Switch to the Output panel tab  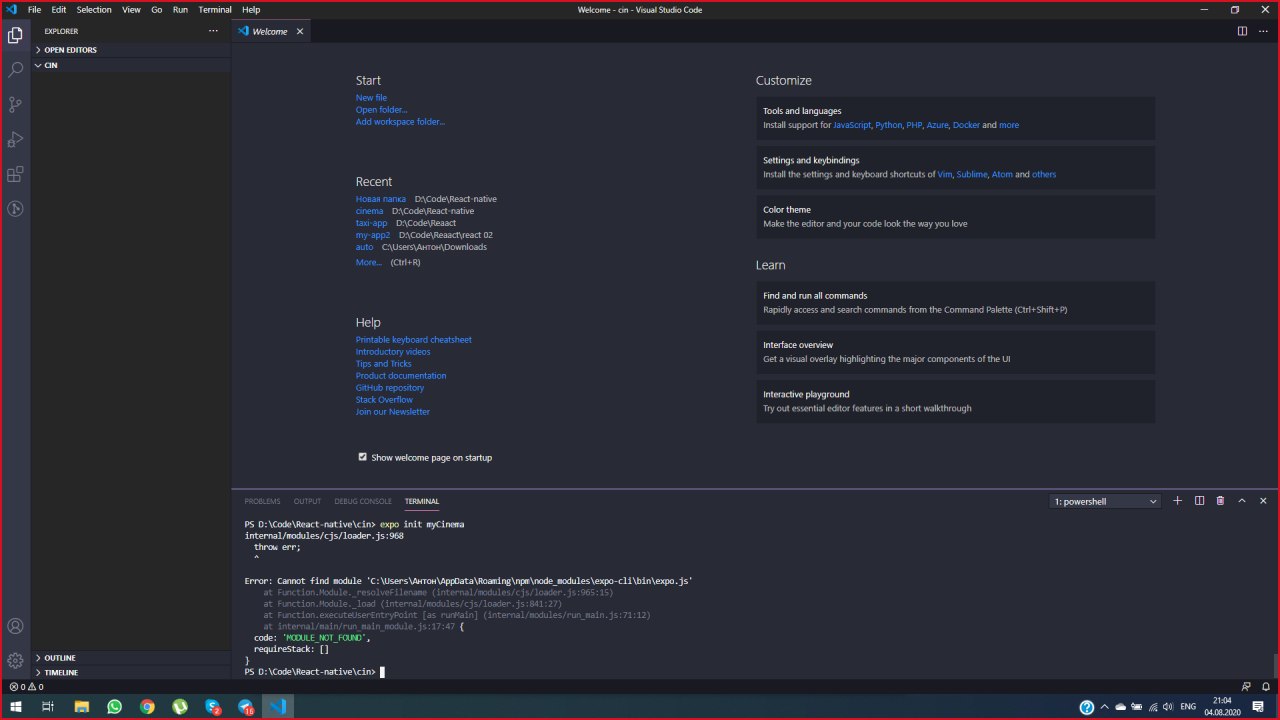(307, 501)
